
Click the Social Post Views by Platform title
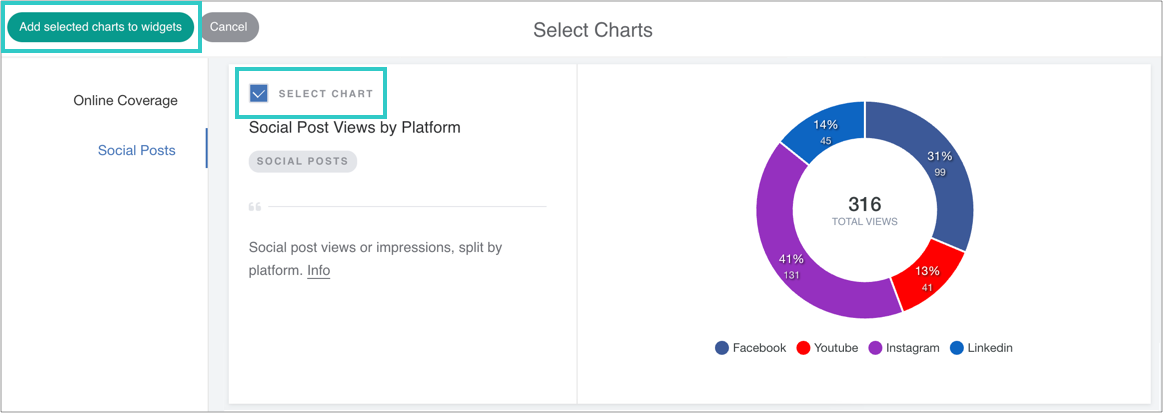tap(354, 127)
